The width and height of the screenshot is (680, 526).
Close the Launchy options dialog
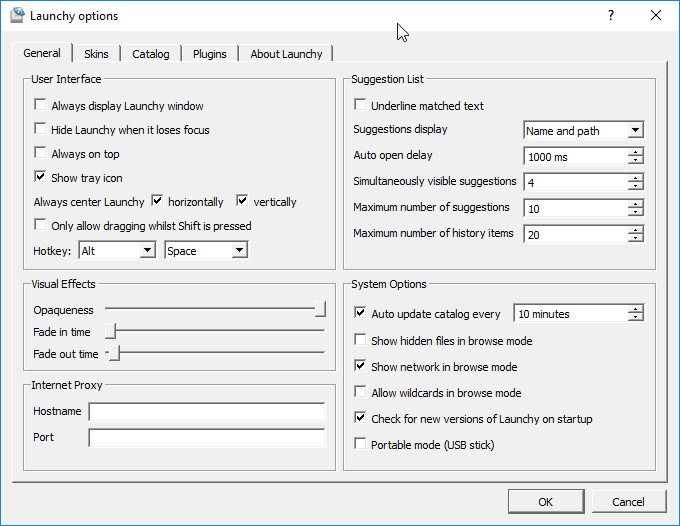pyautogui.click(x=656, y=16)
